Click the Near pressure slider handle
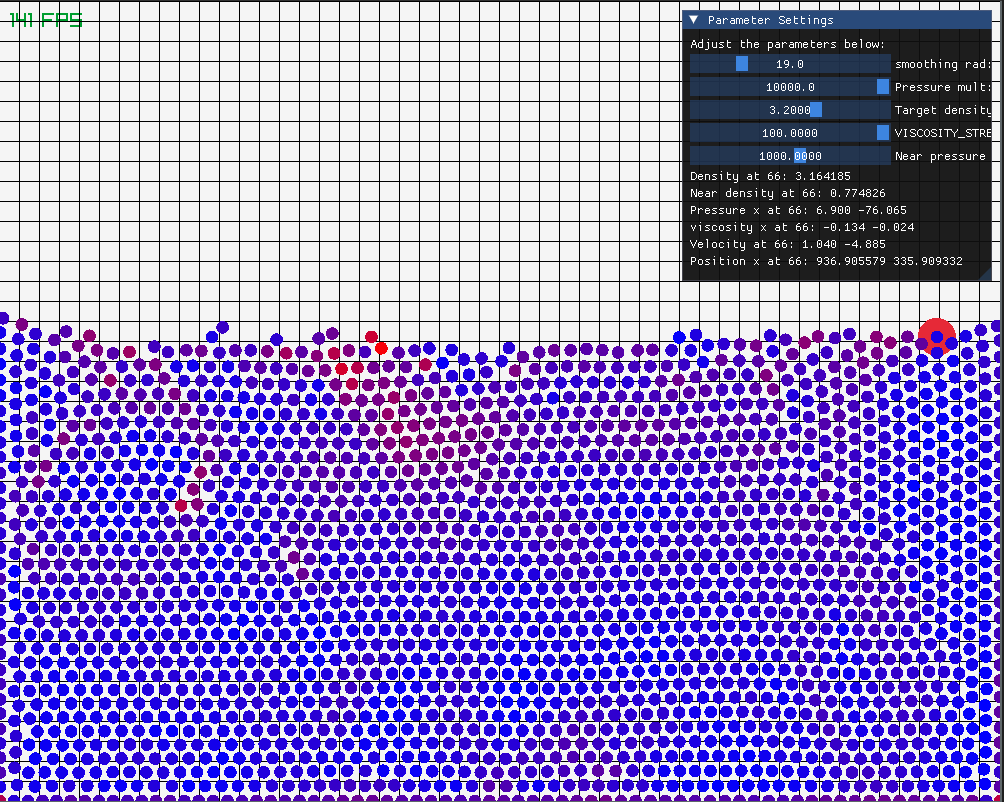Screen dimensions: 1004x802 [x=800, y=156]
